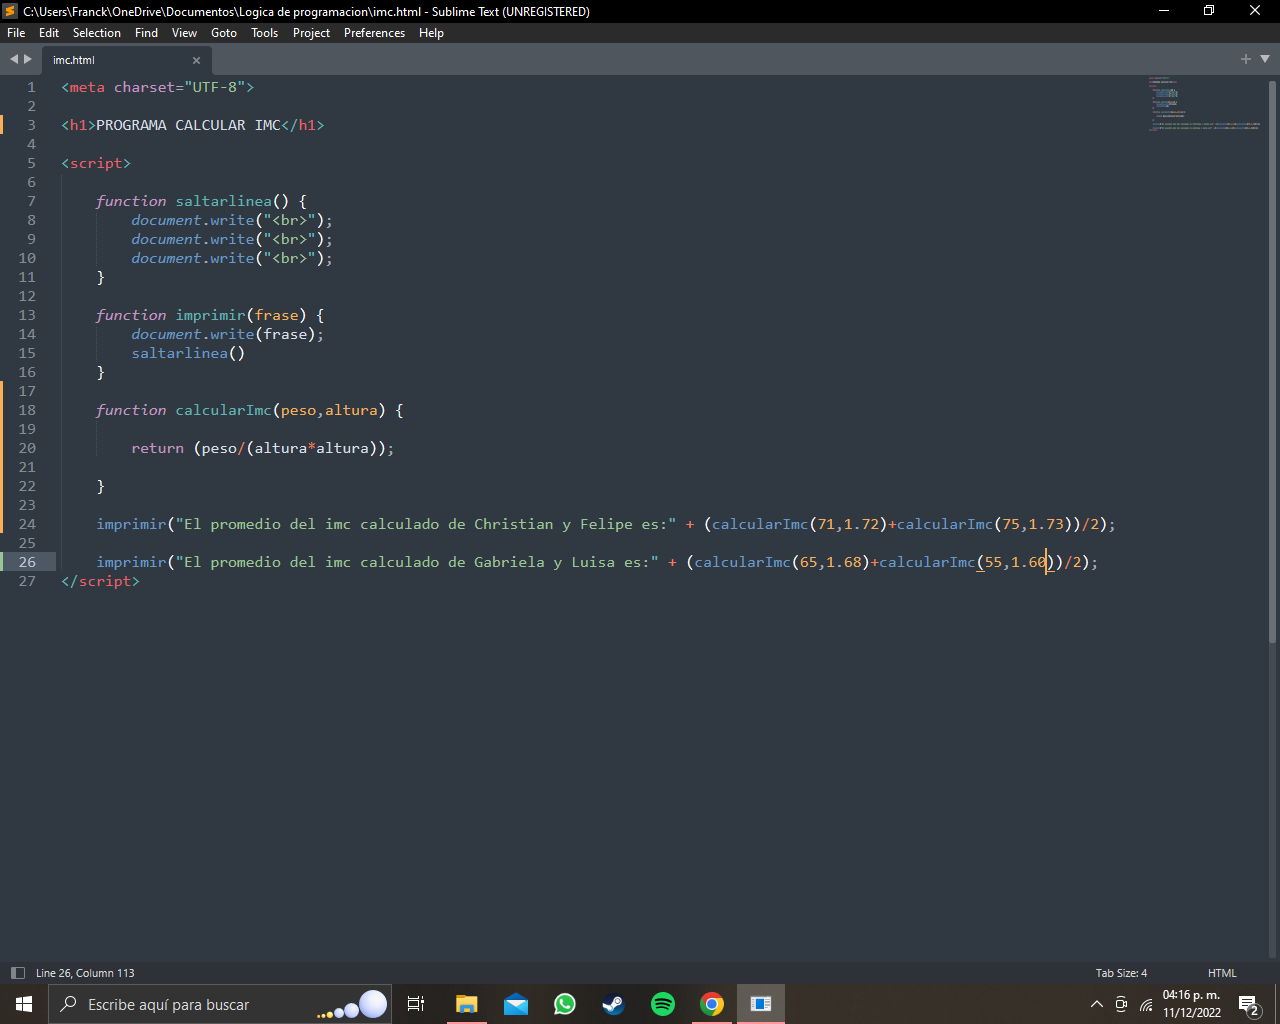Image resolution: width=1280 pixels, height=1024 pixels.
Task: Open the tab list dropdown arrow
Action: (1265, 59)
